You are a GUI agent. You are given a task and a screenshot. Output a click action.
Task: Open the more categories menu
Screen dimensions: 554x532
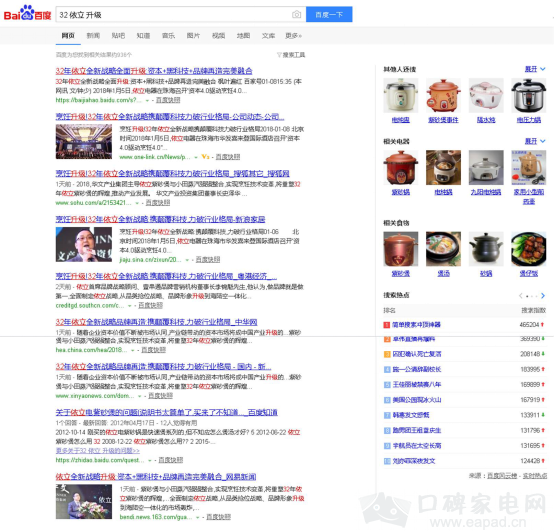[293, 36]
